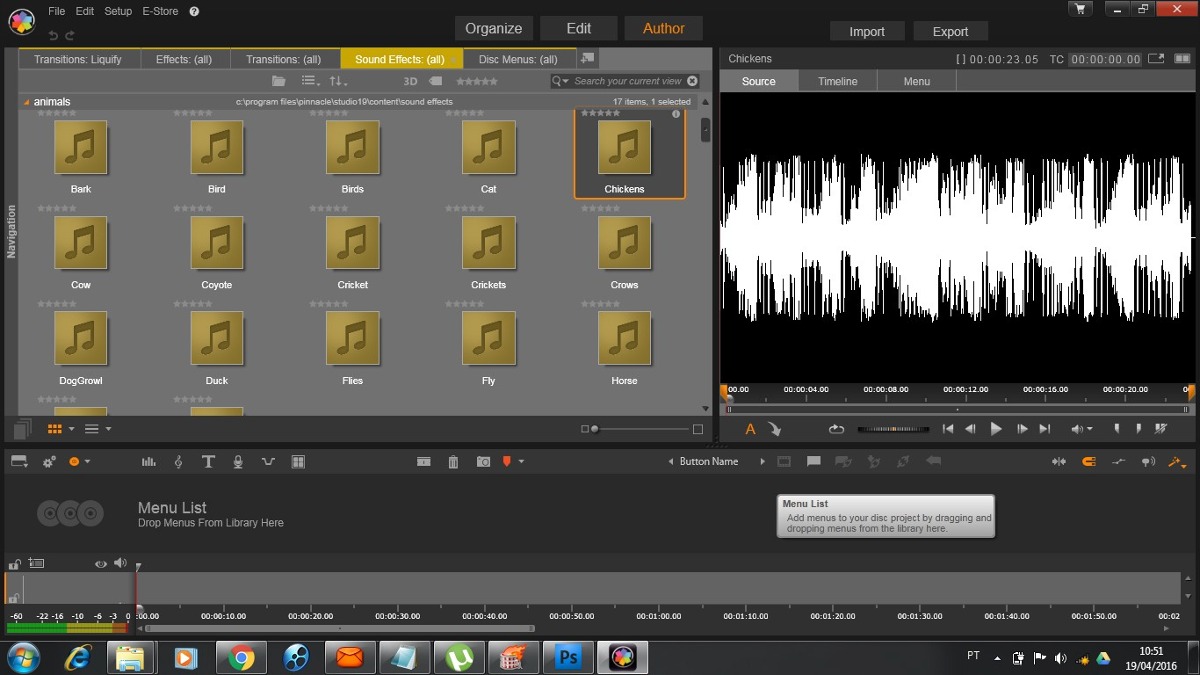Toggle magnetic snapping icon

[x=1089, y=461]
